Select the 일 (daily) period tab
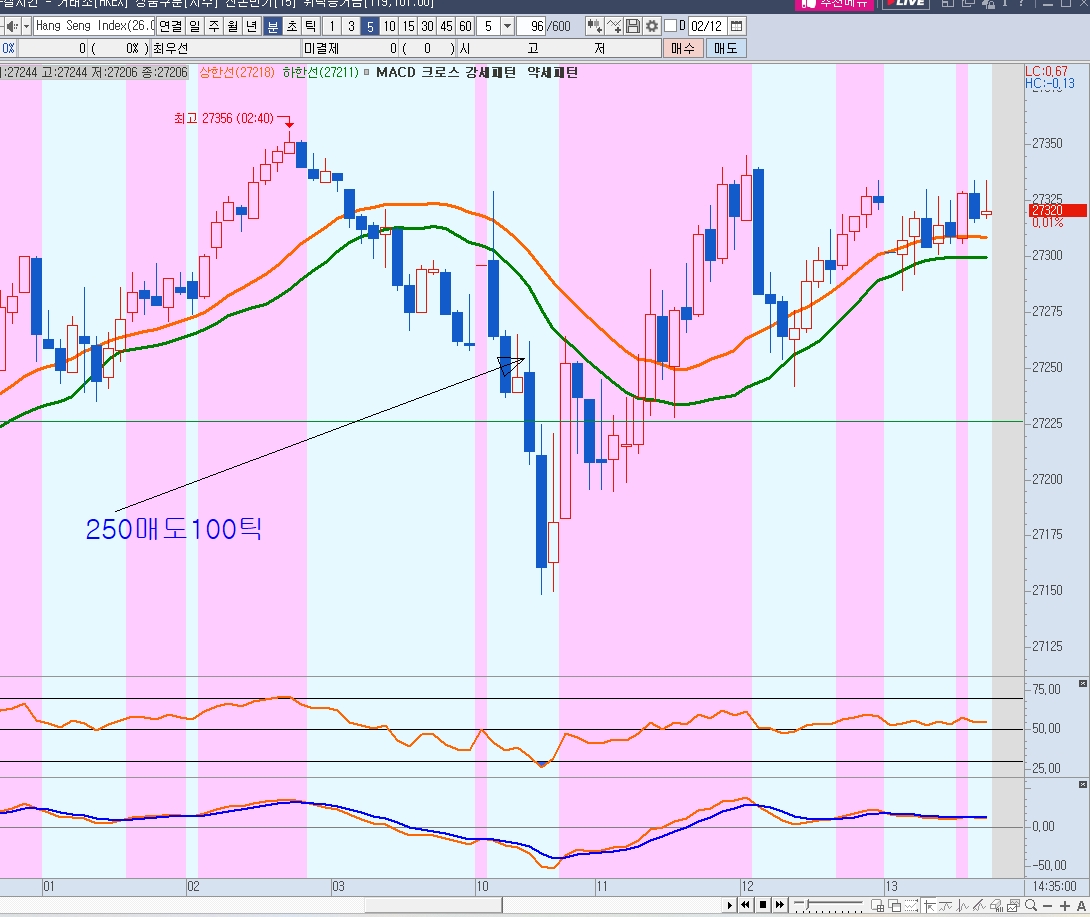 (x=194, y=26)
